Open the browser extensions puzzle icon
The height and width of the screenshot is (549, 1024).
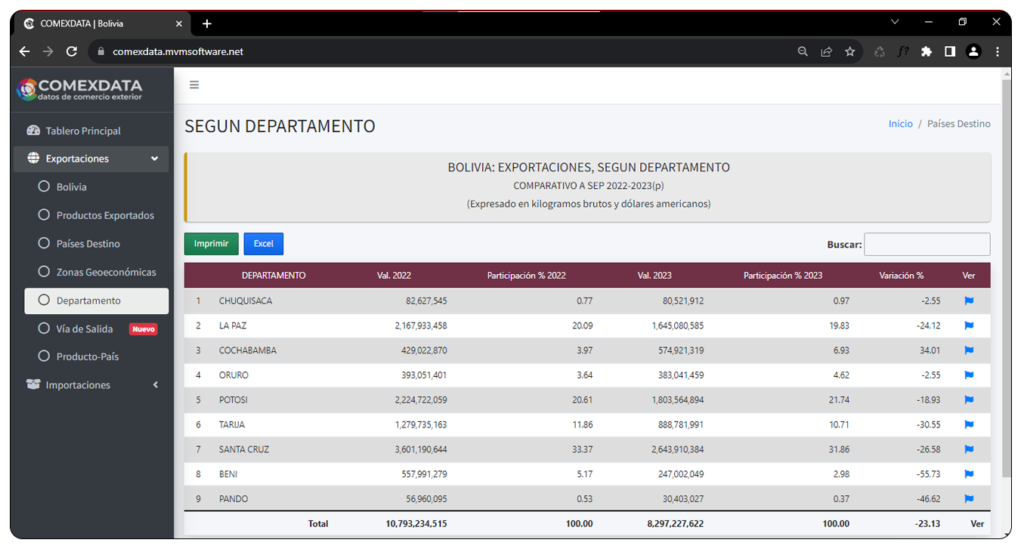926,51
